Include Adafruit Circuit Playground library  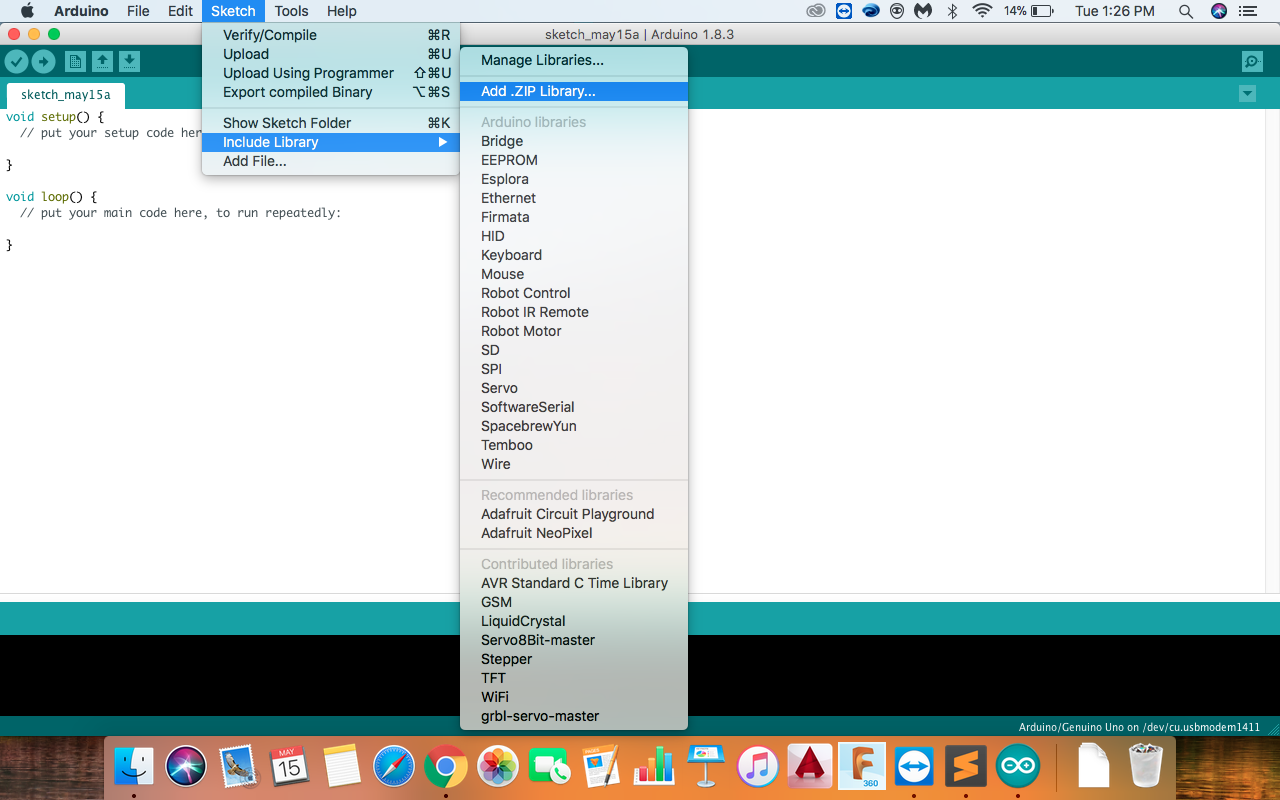coord(574,514)
